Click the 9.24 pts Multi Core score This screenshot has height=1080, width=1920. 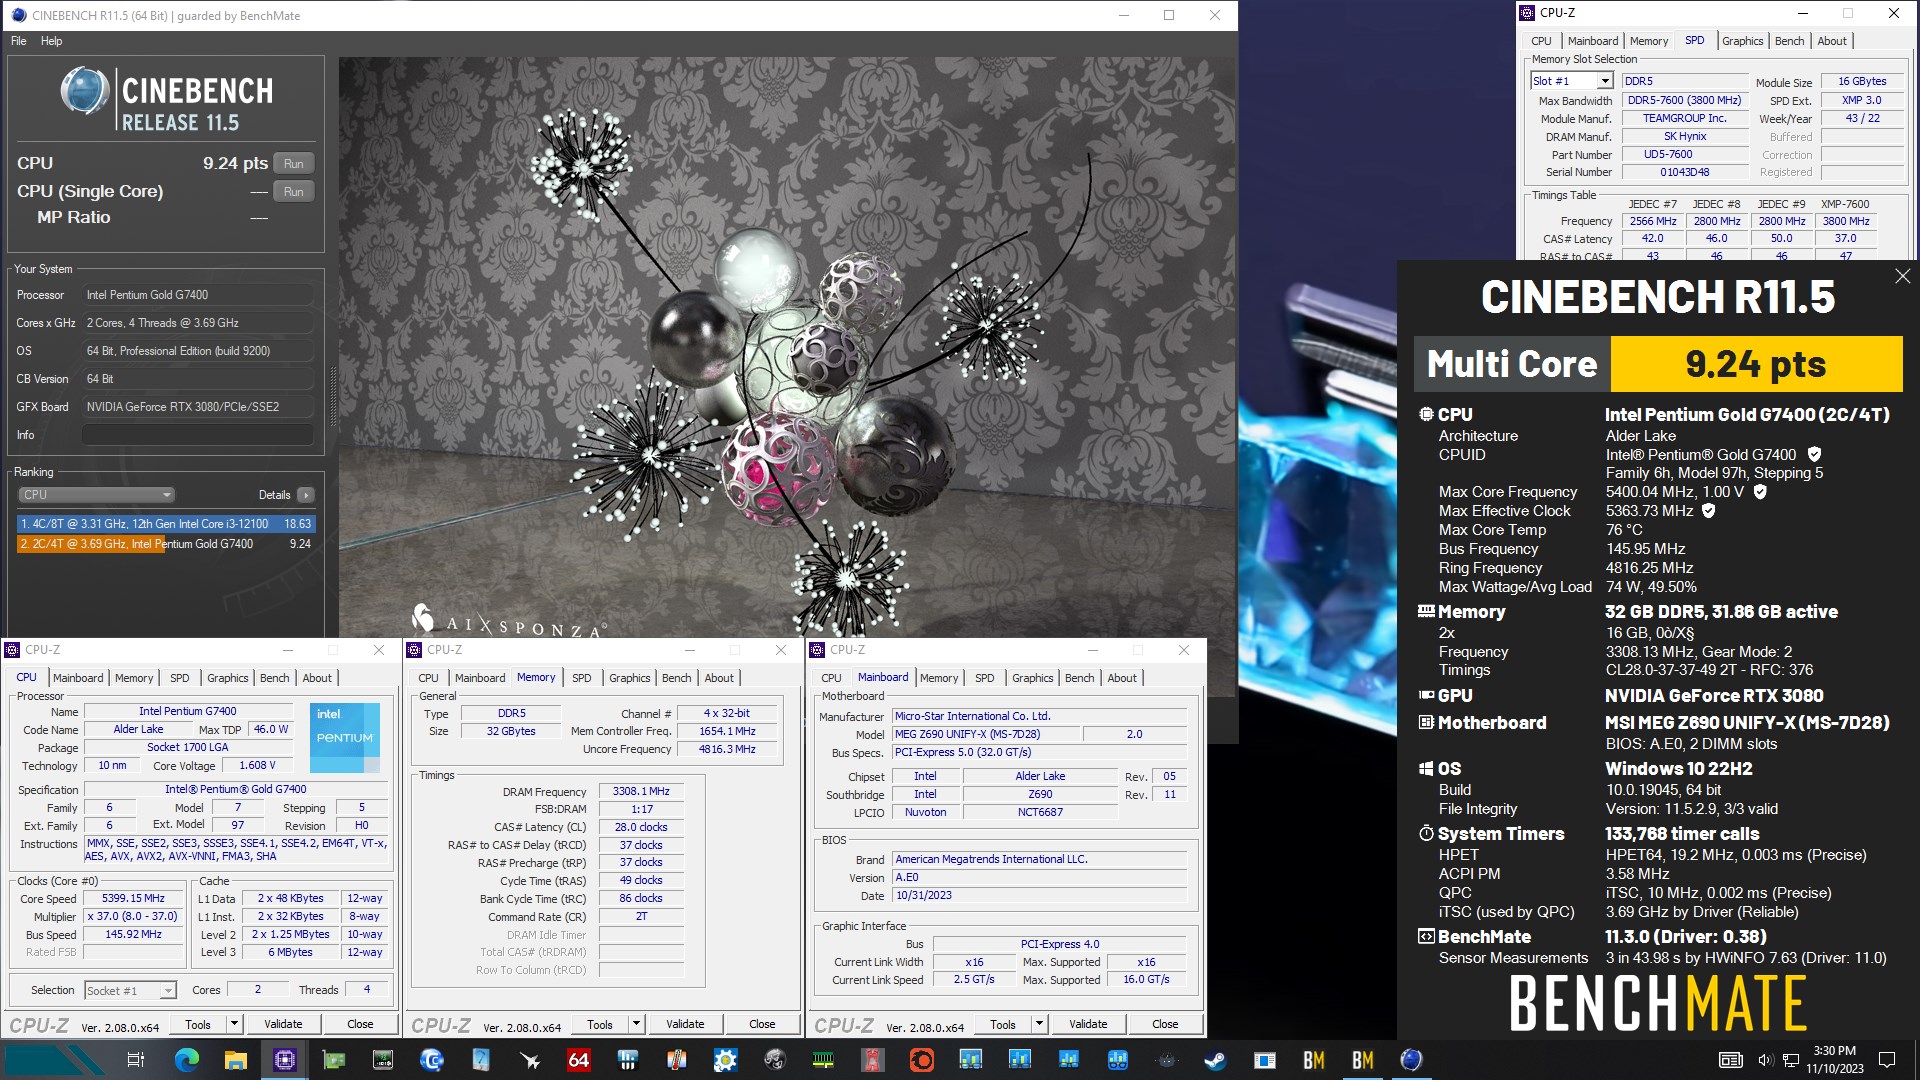pos(1756,364)
